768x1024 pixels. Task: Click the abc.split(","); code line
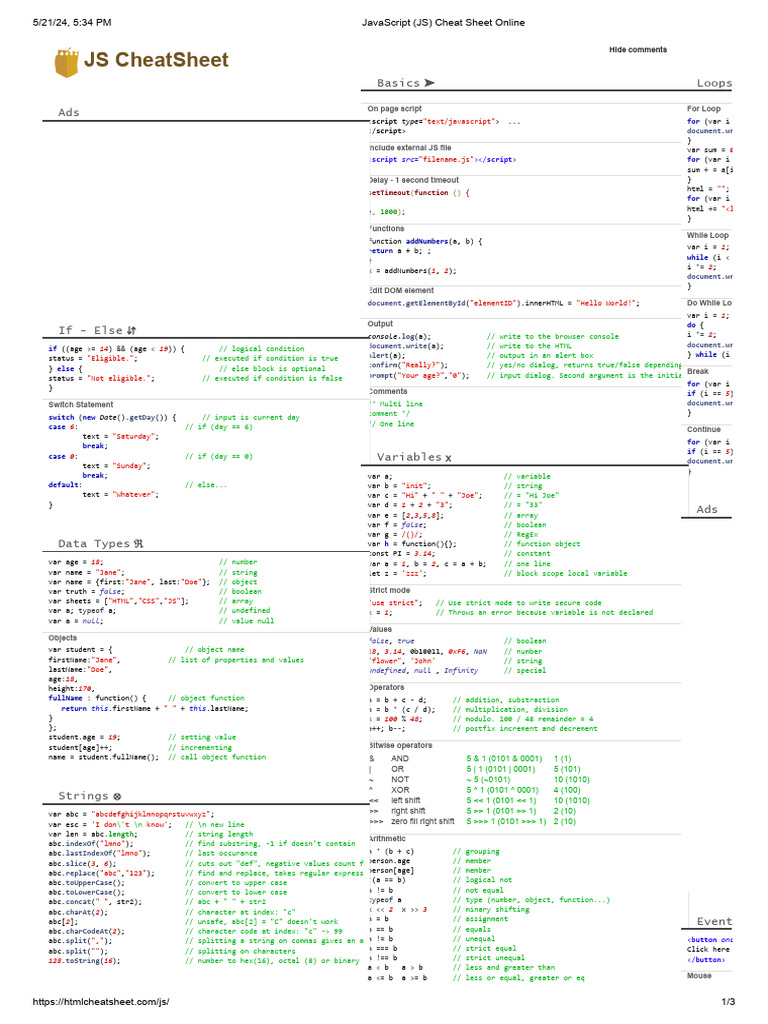(x=80, y=941)
